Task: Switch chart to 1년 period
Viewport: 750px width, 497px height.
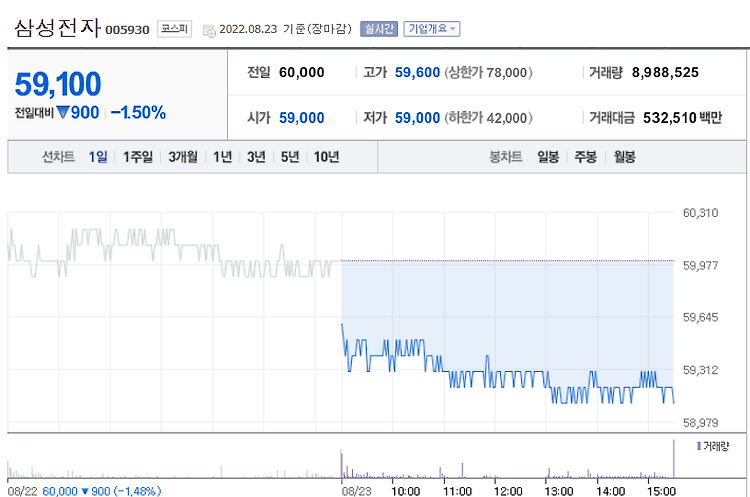Action: 222,156
